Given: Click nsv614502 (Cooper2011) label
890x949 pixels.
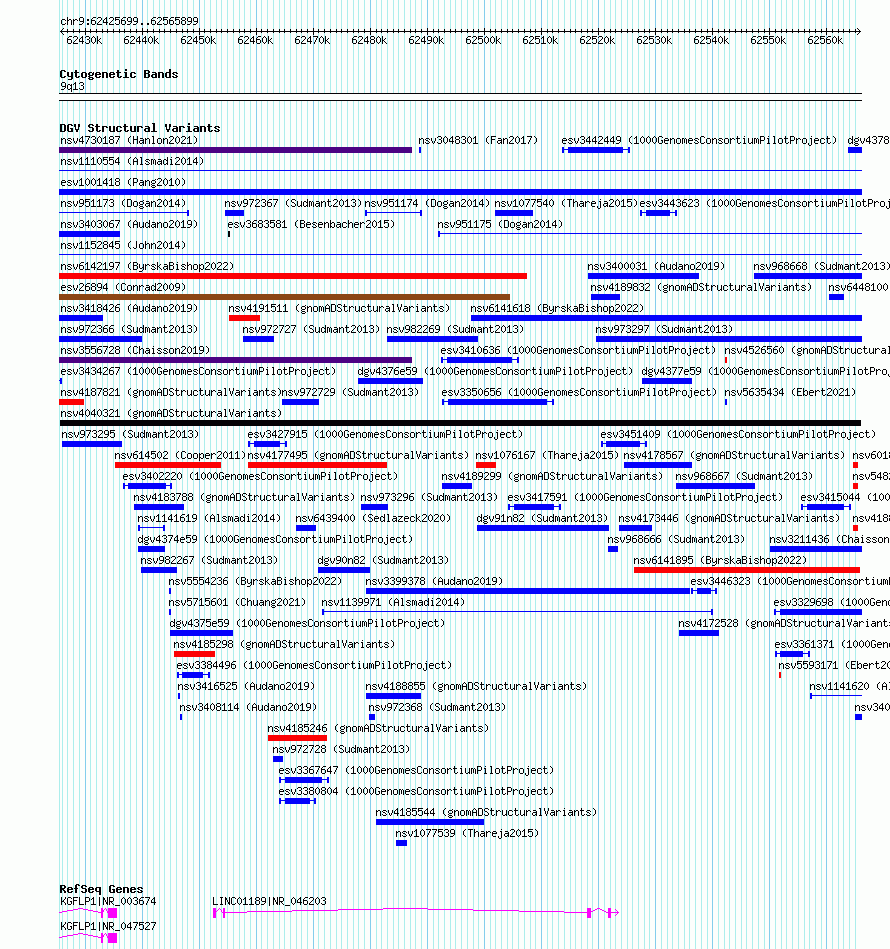Looking at the screenshot, I should (180, 455).
